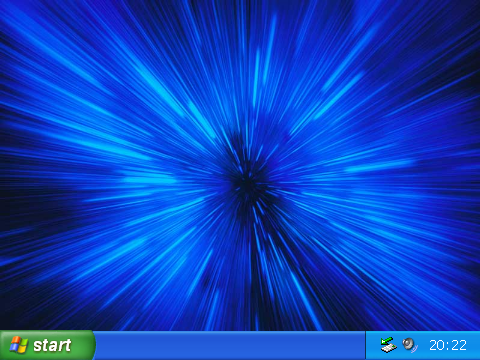
Task: Click the red-green-blue-yellow Windows logo
Action: click(19, 345)
